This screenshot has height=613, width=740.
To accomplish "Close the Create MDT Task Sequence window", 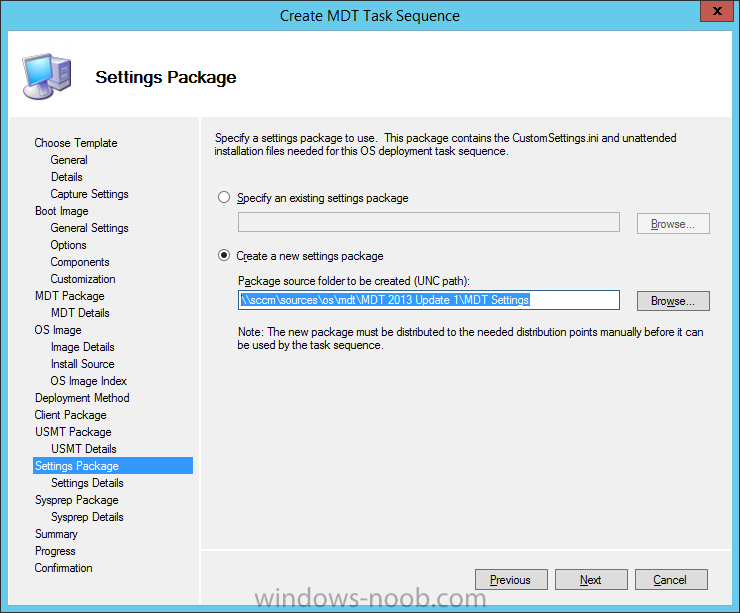I will [716, 11].
